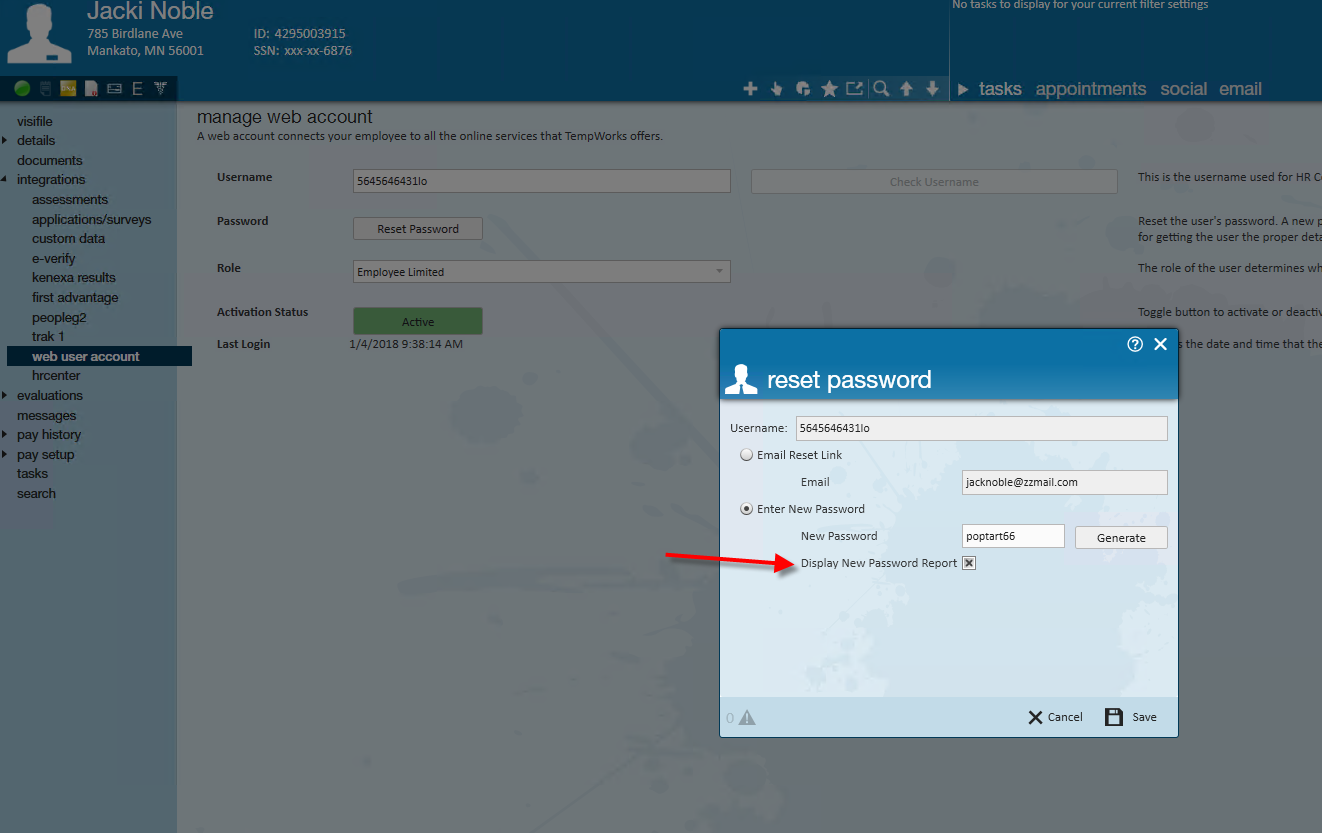Click the magnifying glass search icon
This screenshot has height=833, width=1322.
point(881,89)
